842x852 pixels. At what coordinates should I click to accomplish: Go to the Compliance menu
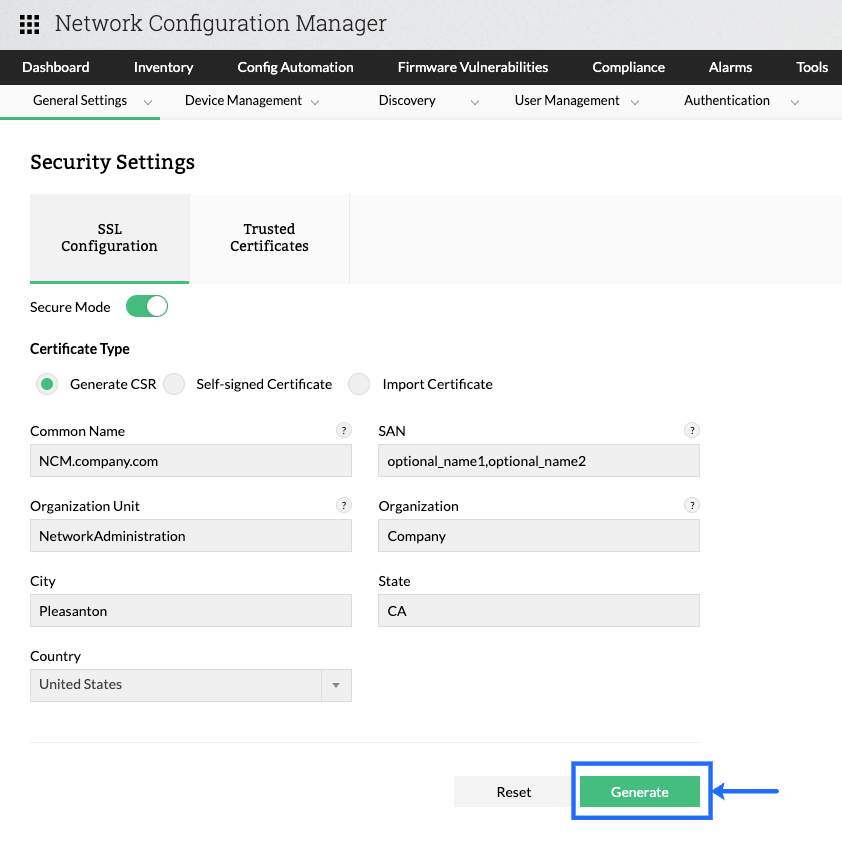[628, 67]
